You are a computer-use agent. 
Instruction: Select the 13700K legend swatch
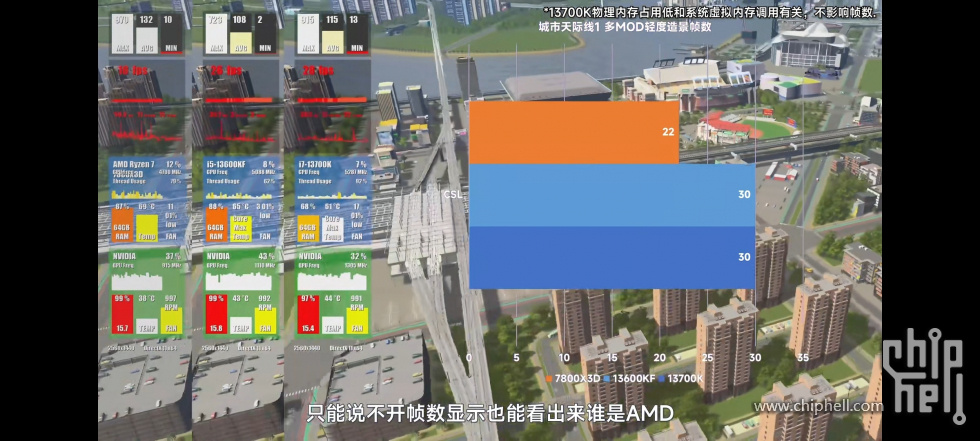(661, 379)
